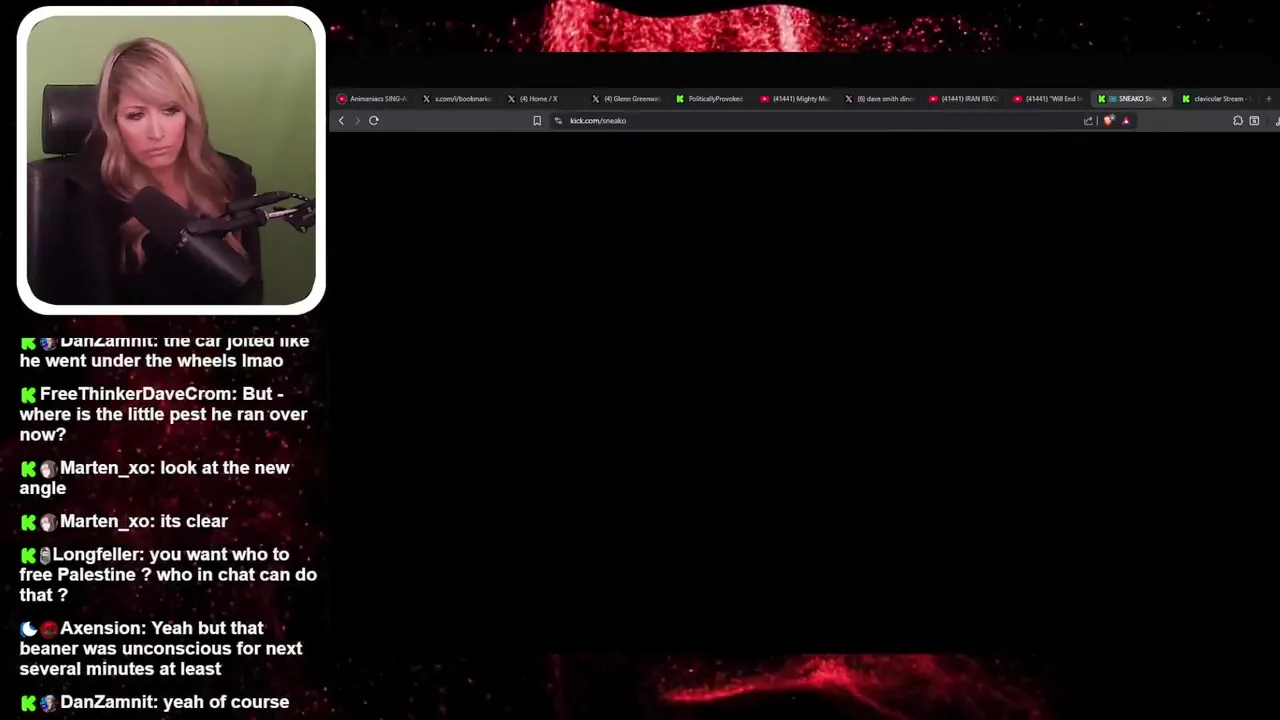Click DanZamnit on 'yeah of course' message

pyautogui.click(x=106, y=702)
